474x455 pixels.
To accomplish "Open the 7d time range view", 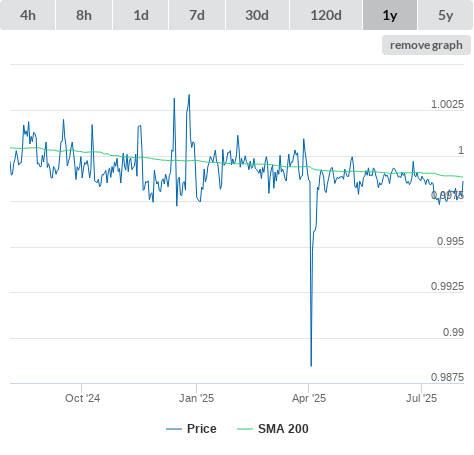I will click(197, 15).
